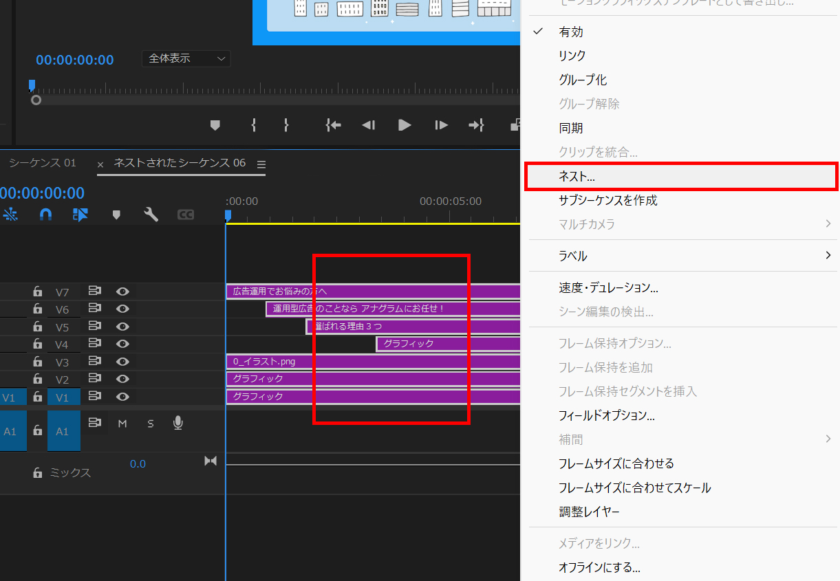
Task: Mute audio track A1 with M button
Action: 122,423
